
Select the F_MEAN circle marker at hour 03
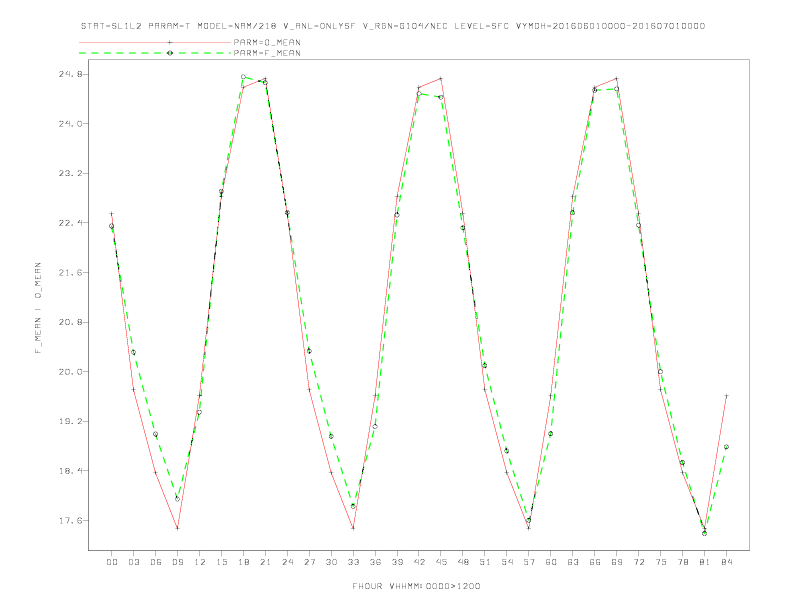133,352
